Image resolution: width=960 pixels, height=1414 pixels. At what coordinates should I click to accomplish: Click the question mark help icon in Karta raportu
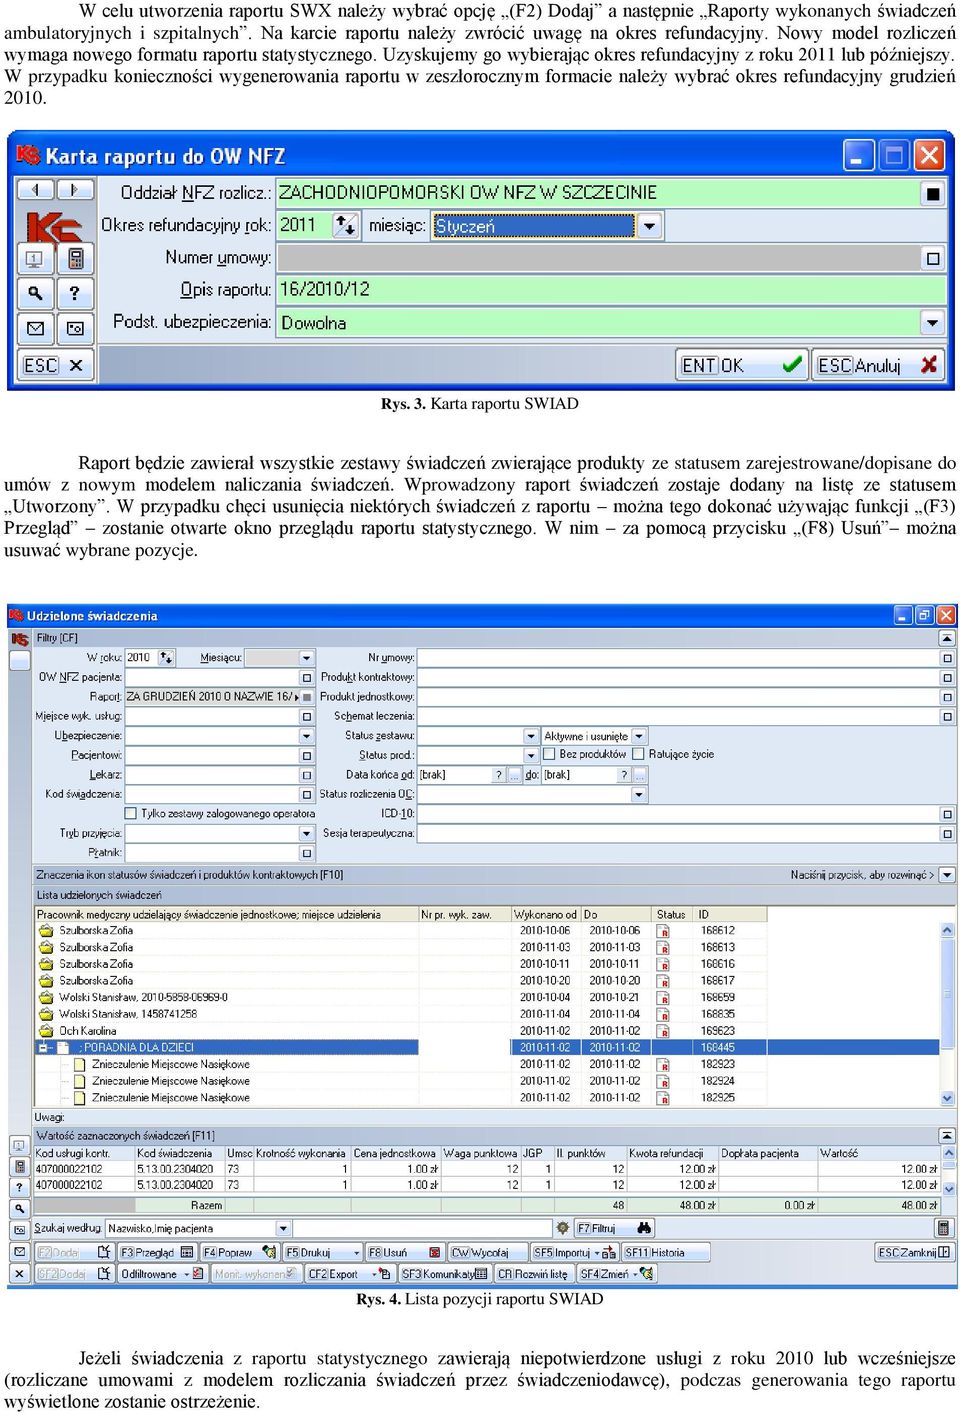click(x=75, y=293)
